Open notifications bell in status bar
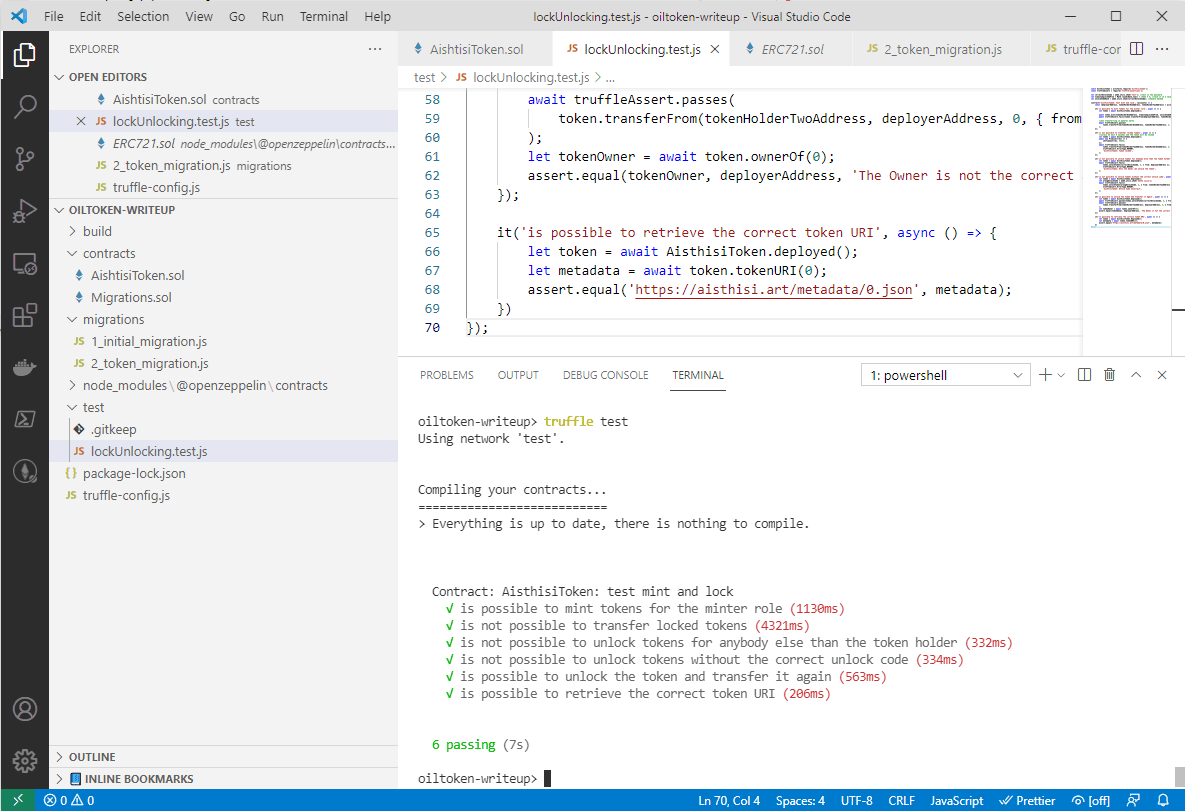 (x=1163, y=800)
